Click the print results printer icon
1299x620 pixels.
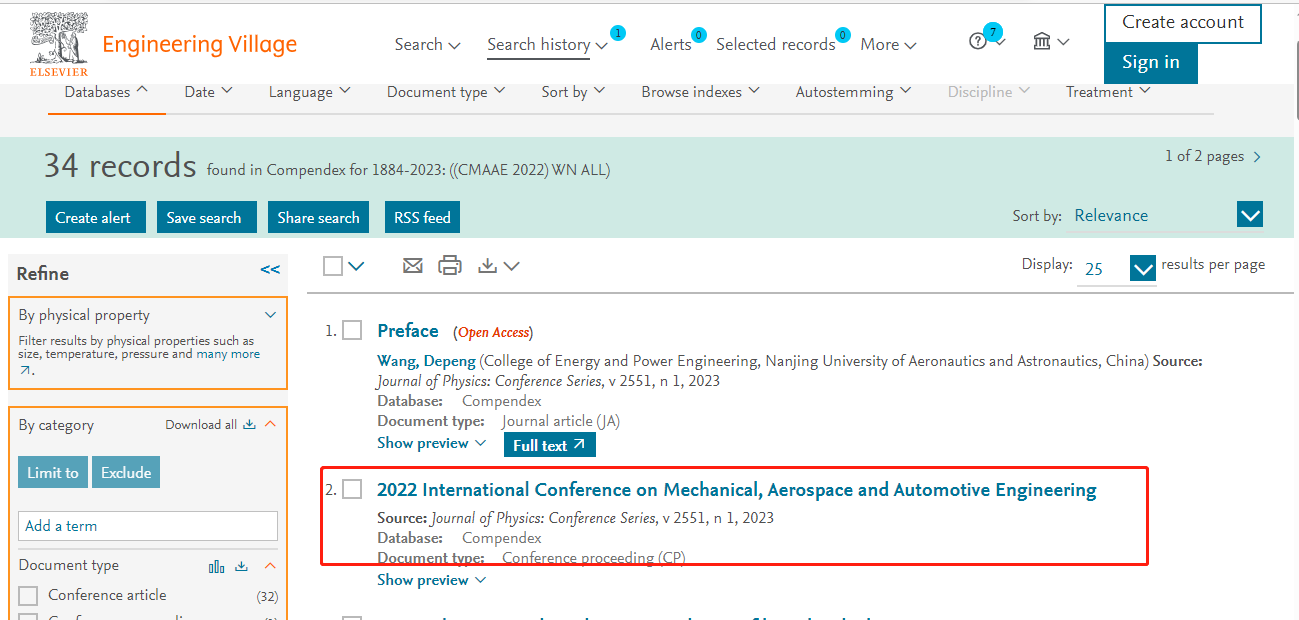pos(450,266)
